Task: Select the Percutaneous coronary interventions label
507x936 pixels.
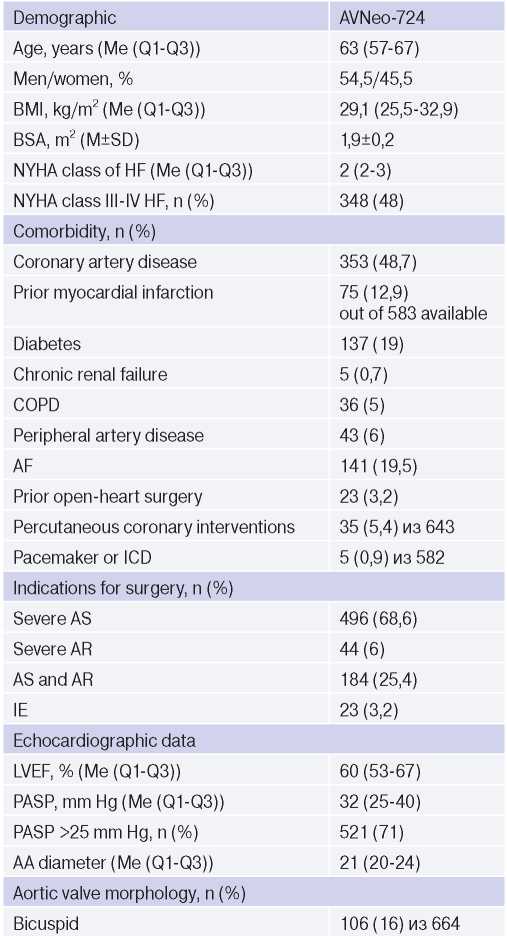Action: pyautogui.click(x=154, y=527)
